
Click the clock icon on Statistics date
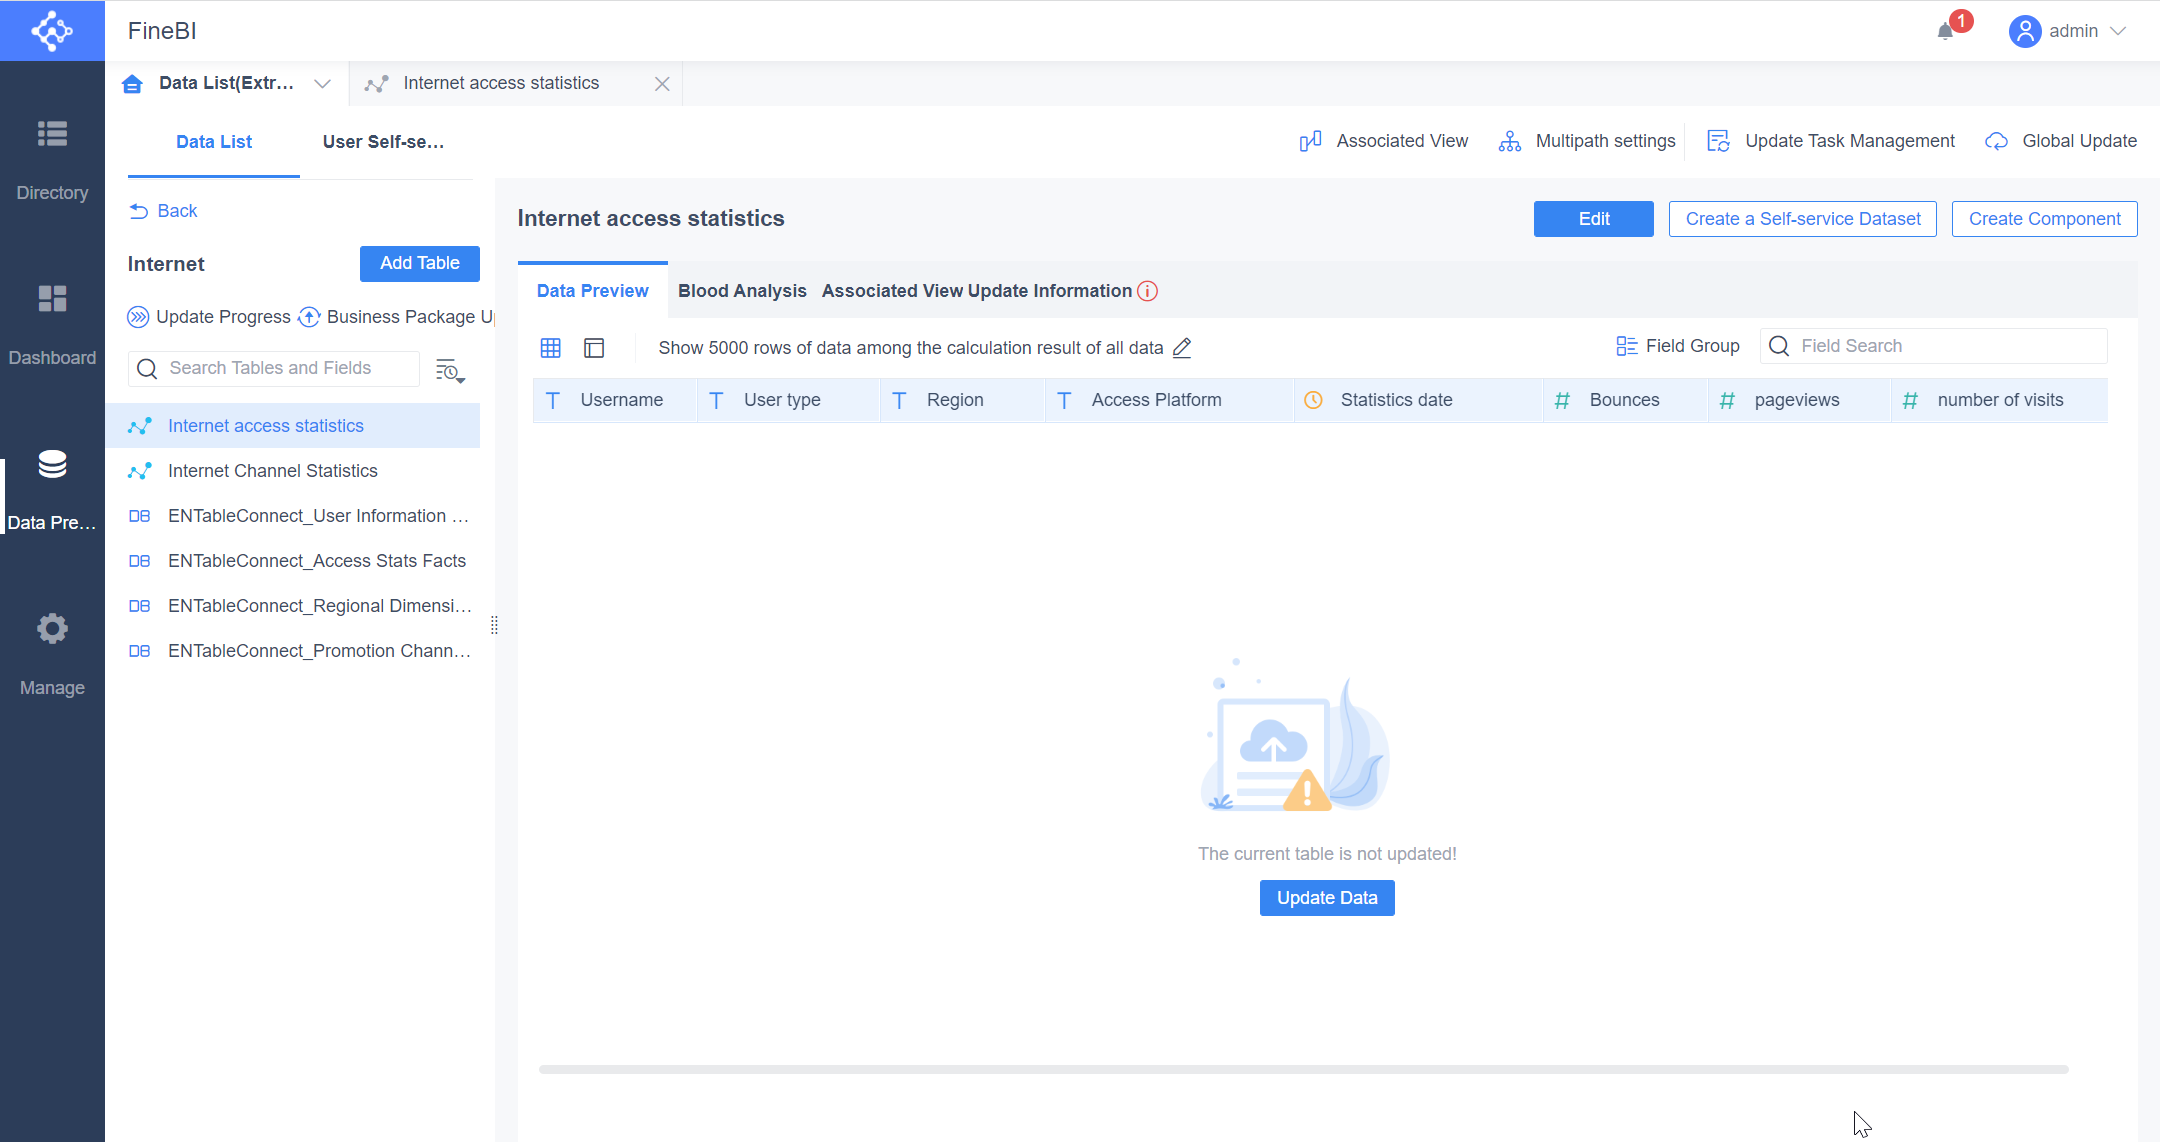point(1314,400)
